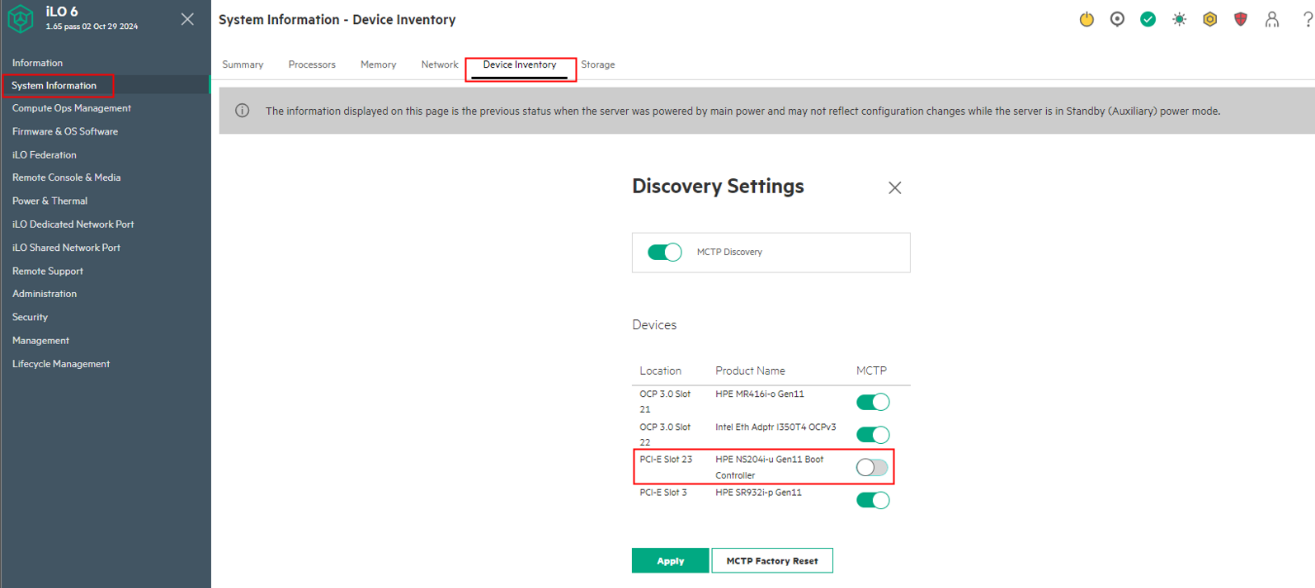The height and width of the screenshot is (588, 1315).
Task: Open help via the question mark icon
Action: click(x=1307, y=19)
